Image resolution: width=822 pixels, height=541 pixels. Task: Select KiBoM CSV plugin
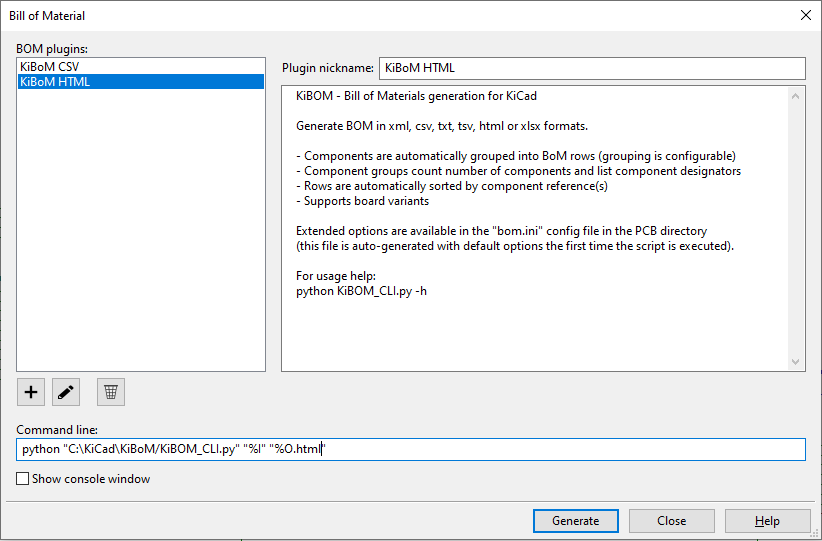click(140, 67)
